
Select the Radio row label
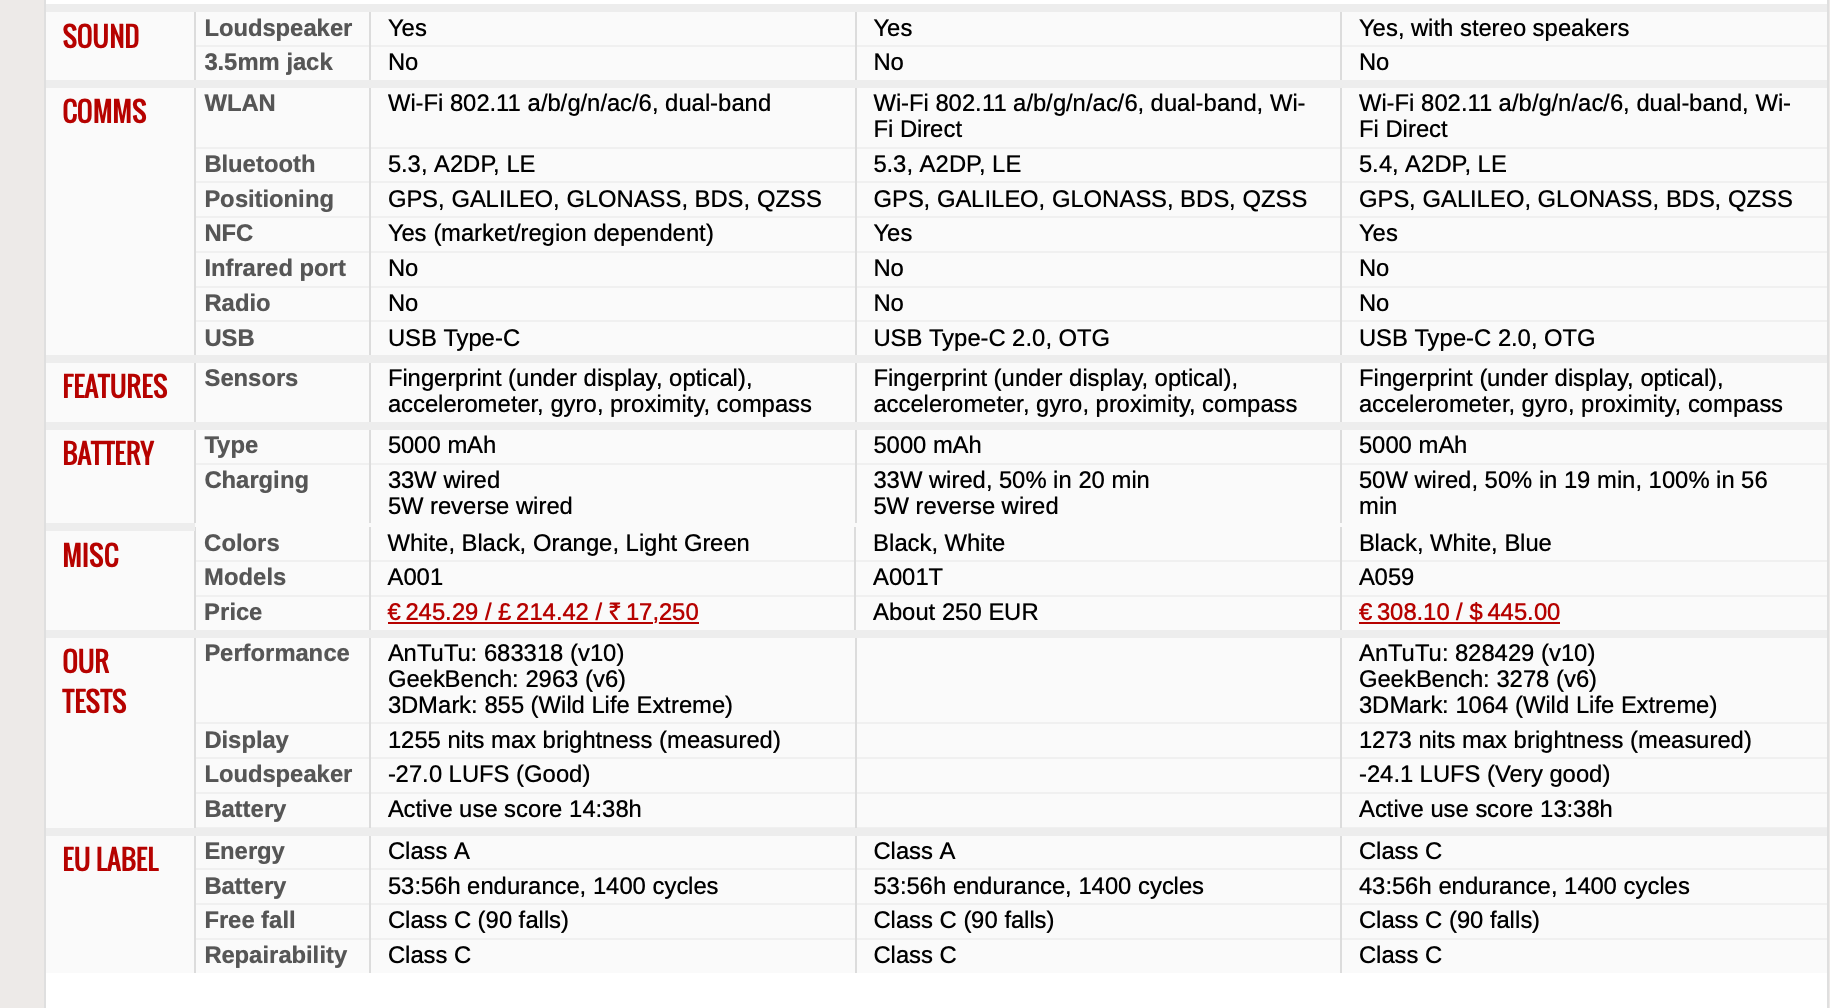pos(237,303)
